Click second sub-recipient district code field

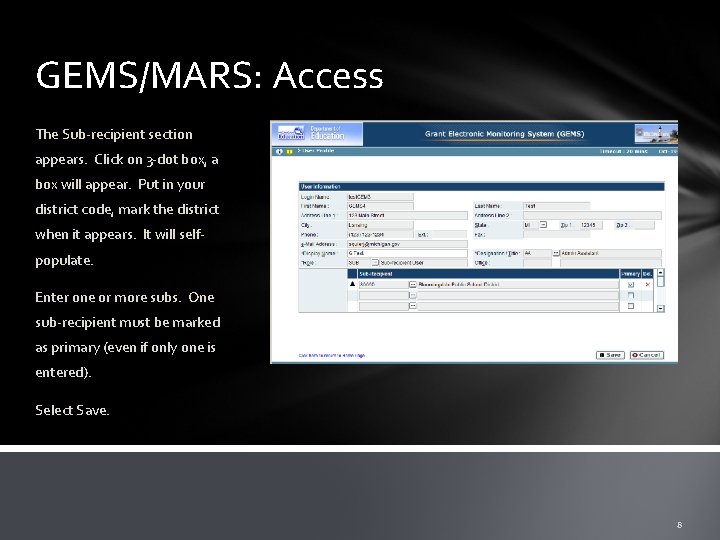383,295
